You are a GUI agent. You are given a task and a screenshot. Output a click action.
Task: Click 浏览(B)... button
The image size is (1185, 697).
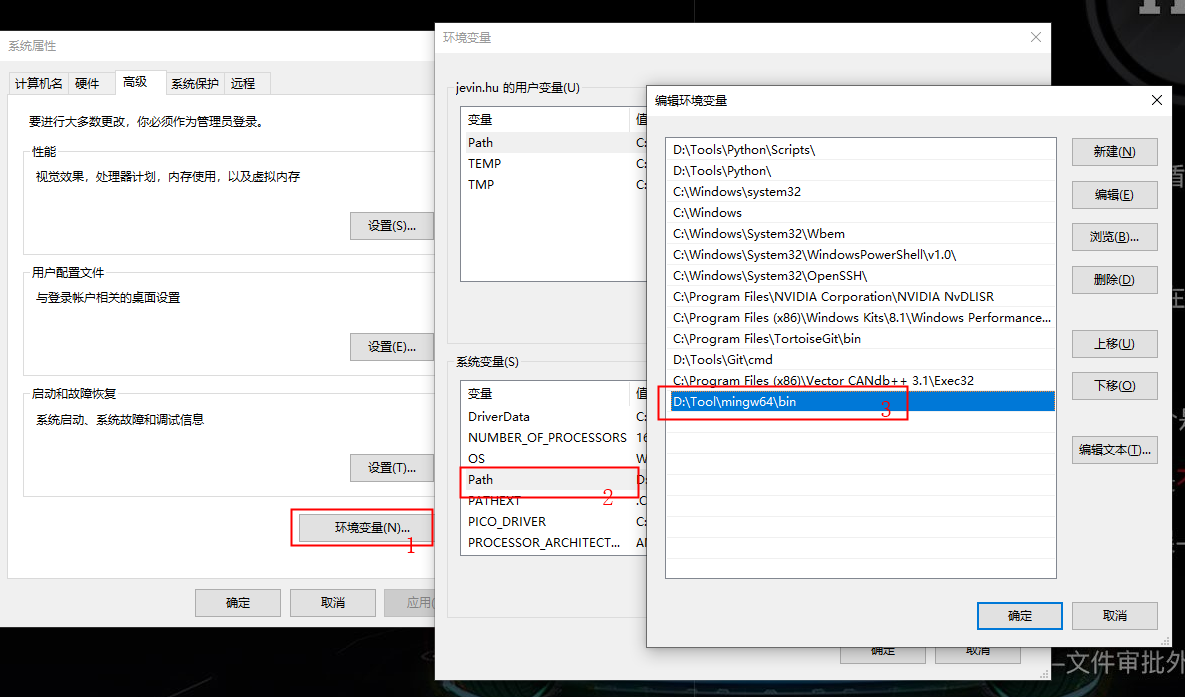point(1114,237)
